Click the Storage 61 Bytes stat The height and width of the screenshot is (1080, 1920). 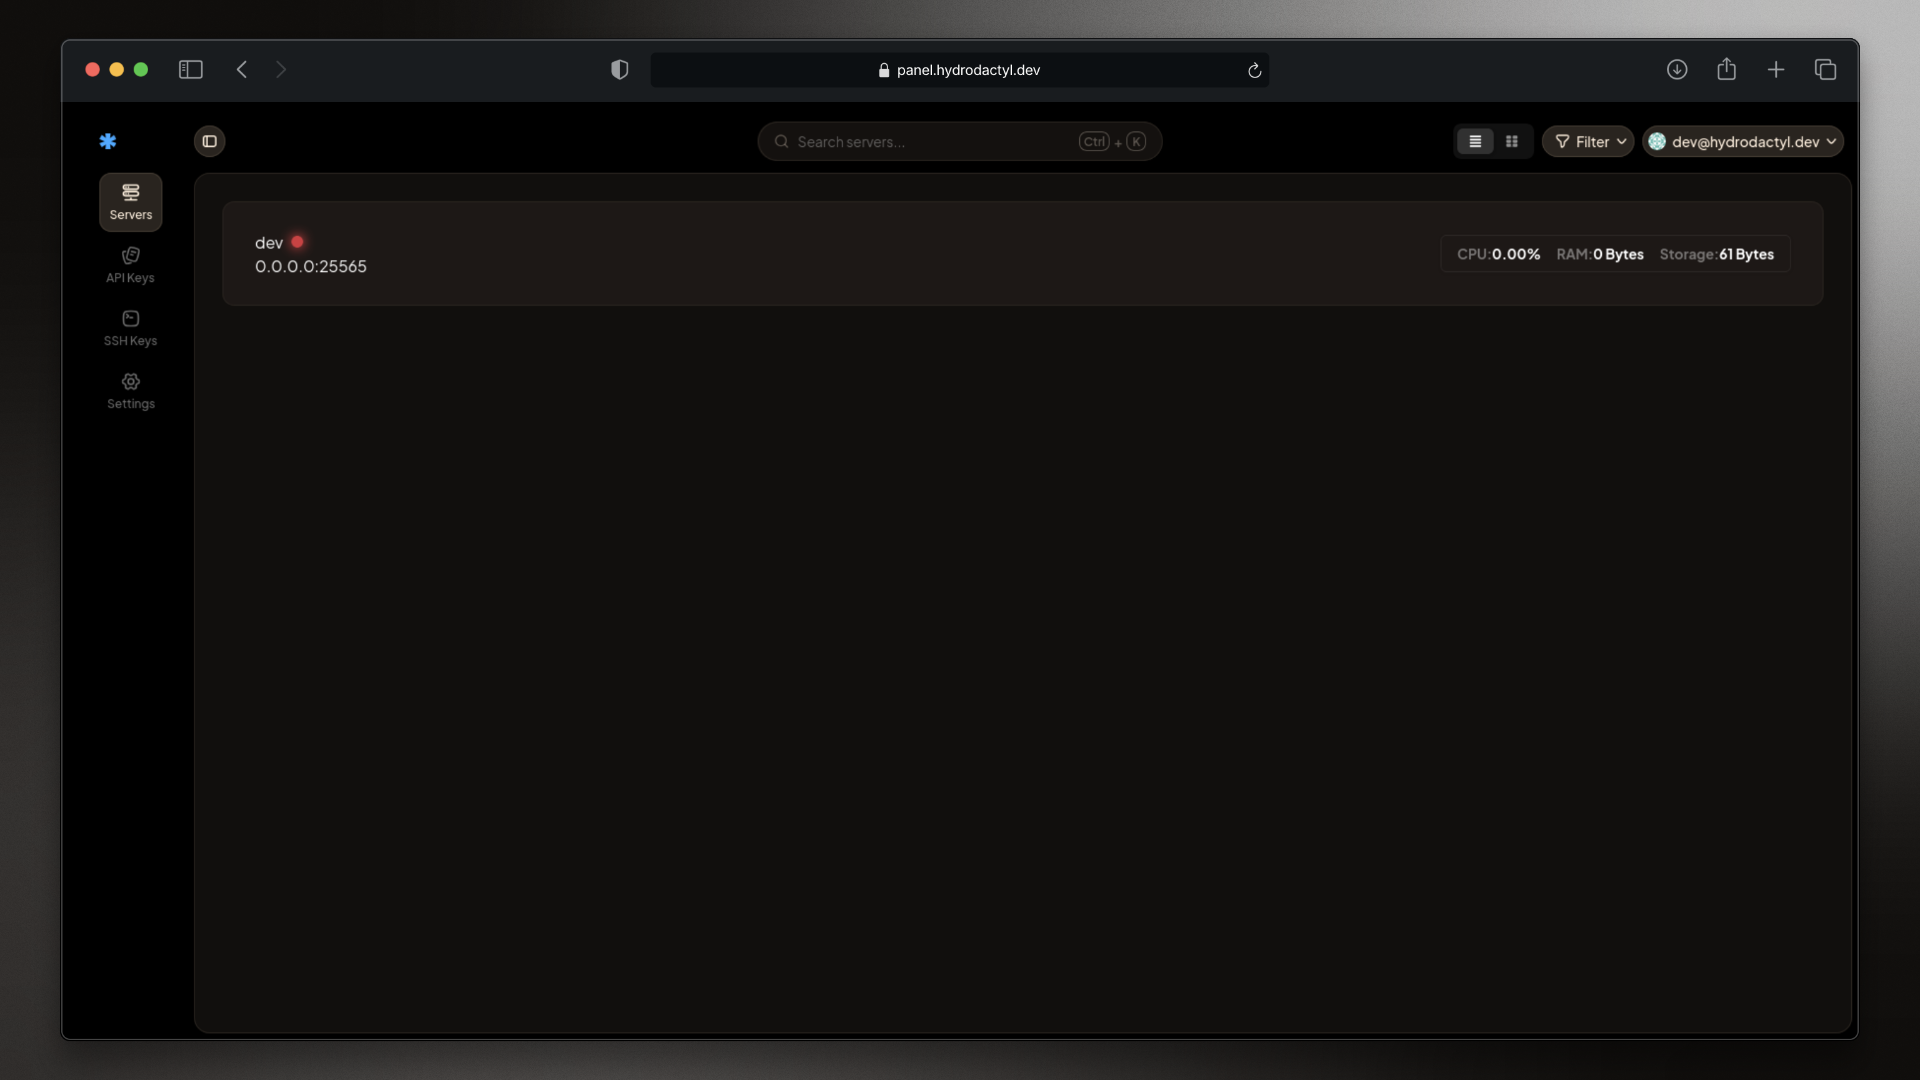click(1717, 254)
